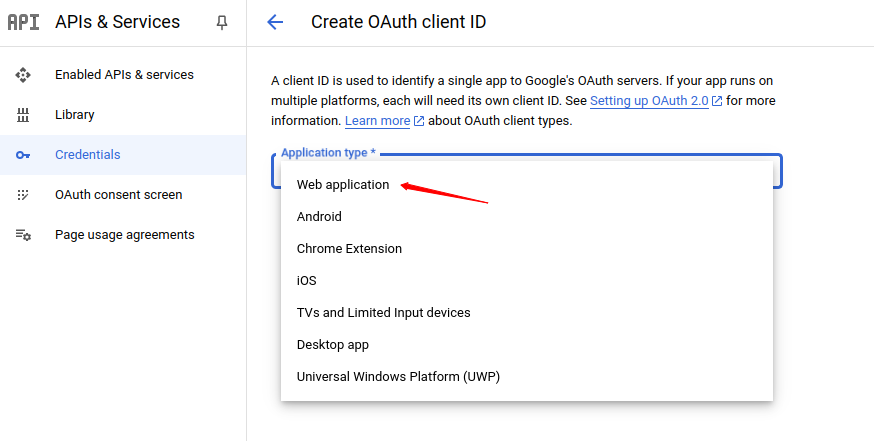Click the API logo icon
The width and height of the screenshot is (874, 441).
(23, 22)
